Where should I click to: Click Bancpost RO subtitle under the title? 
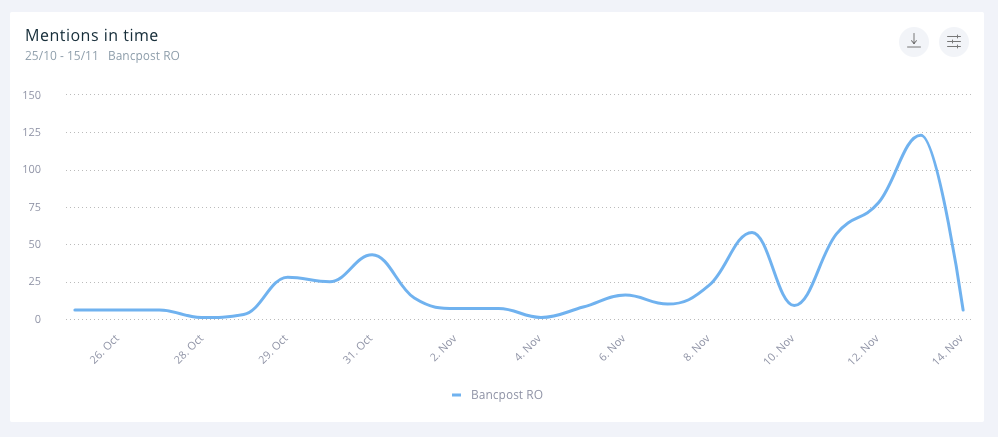coord(144,56)
